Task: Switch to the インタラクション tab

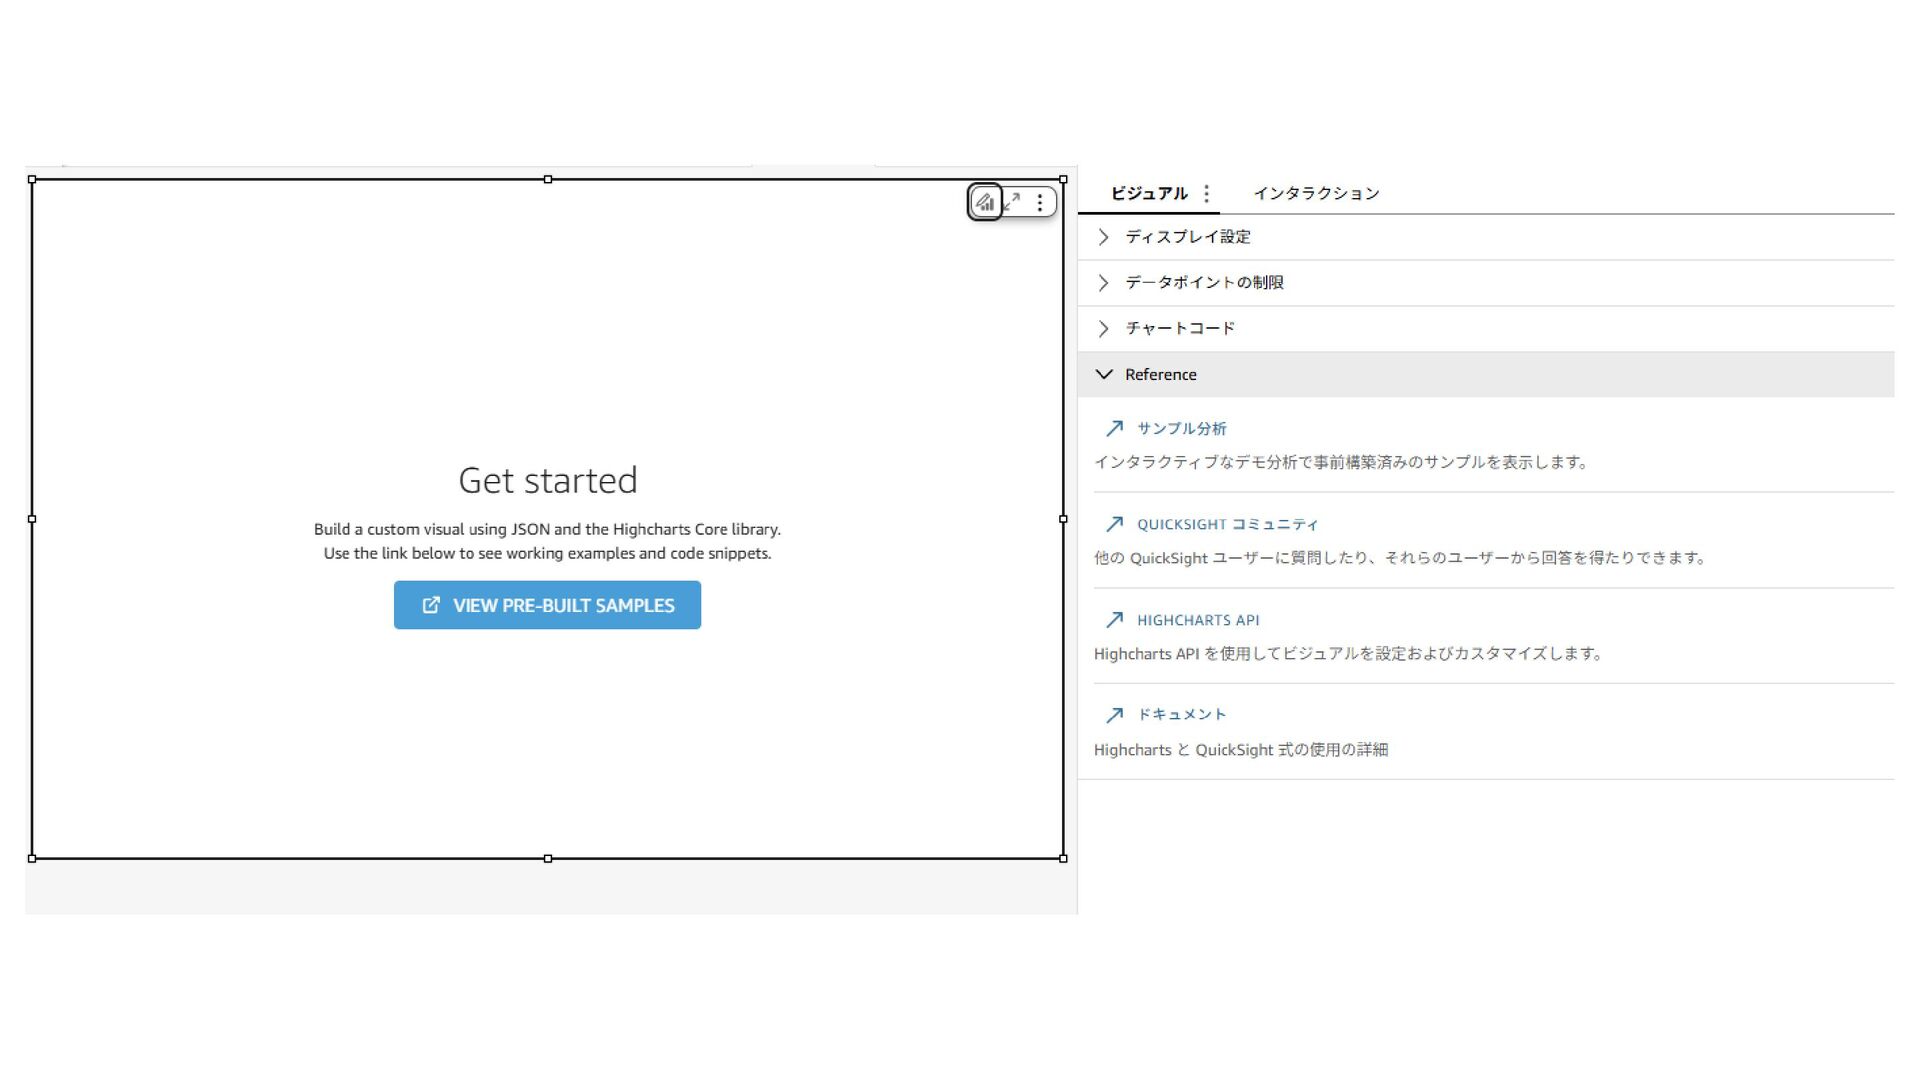Action: click(1316, 193)
